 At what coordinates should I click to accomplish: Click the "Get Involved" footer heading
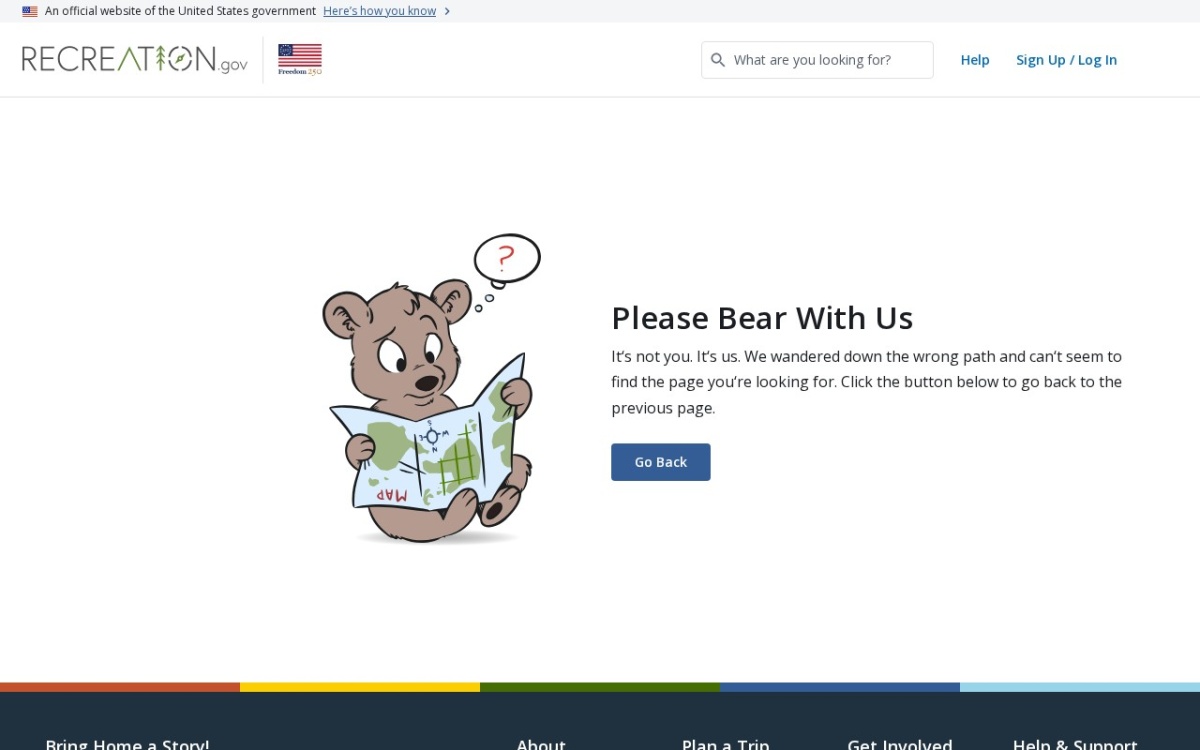pyautogui.click(x=900, y=744)
